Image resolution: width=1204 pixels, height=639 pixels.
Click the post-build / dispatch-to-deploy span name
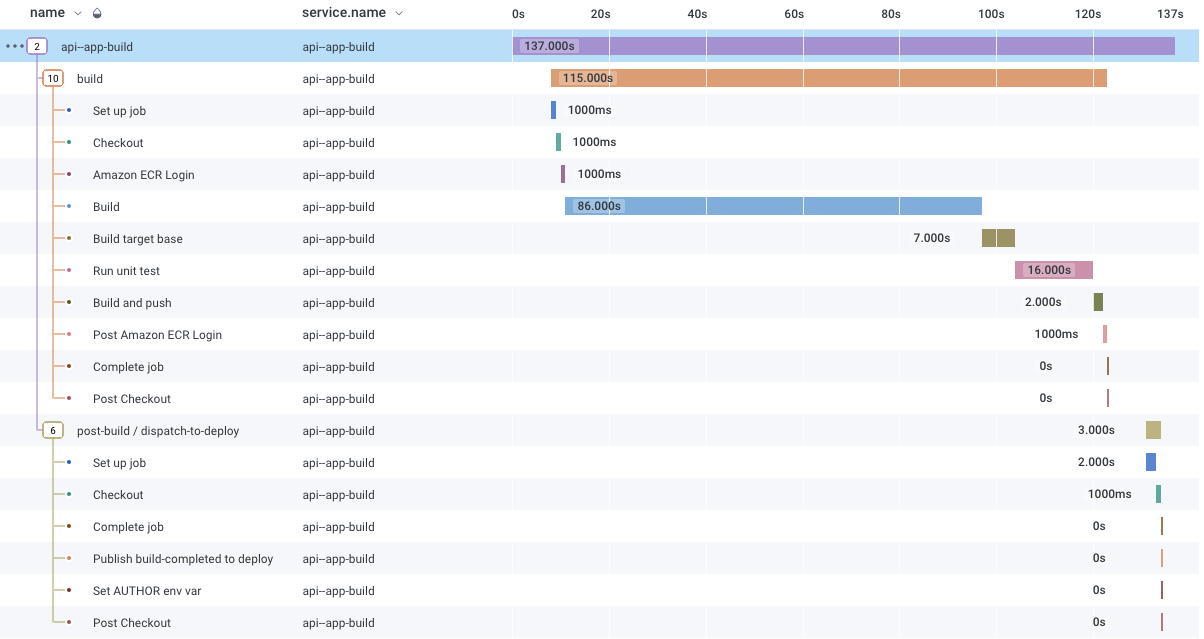[158, 431]
